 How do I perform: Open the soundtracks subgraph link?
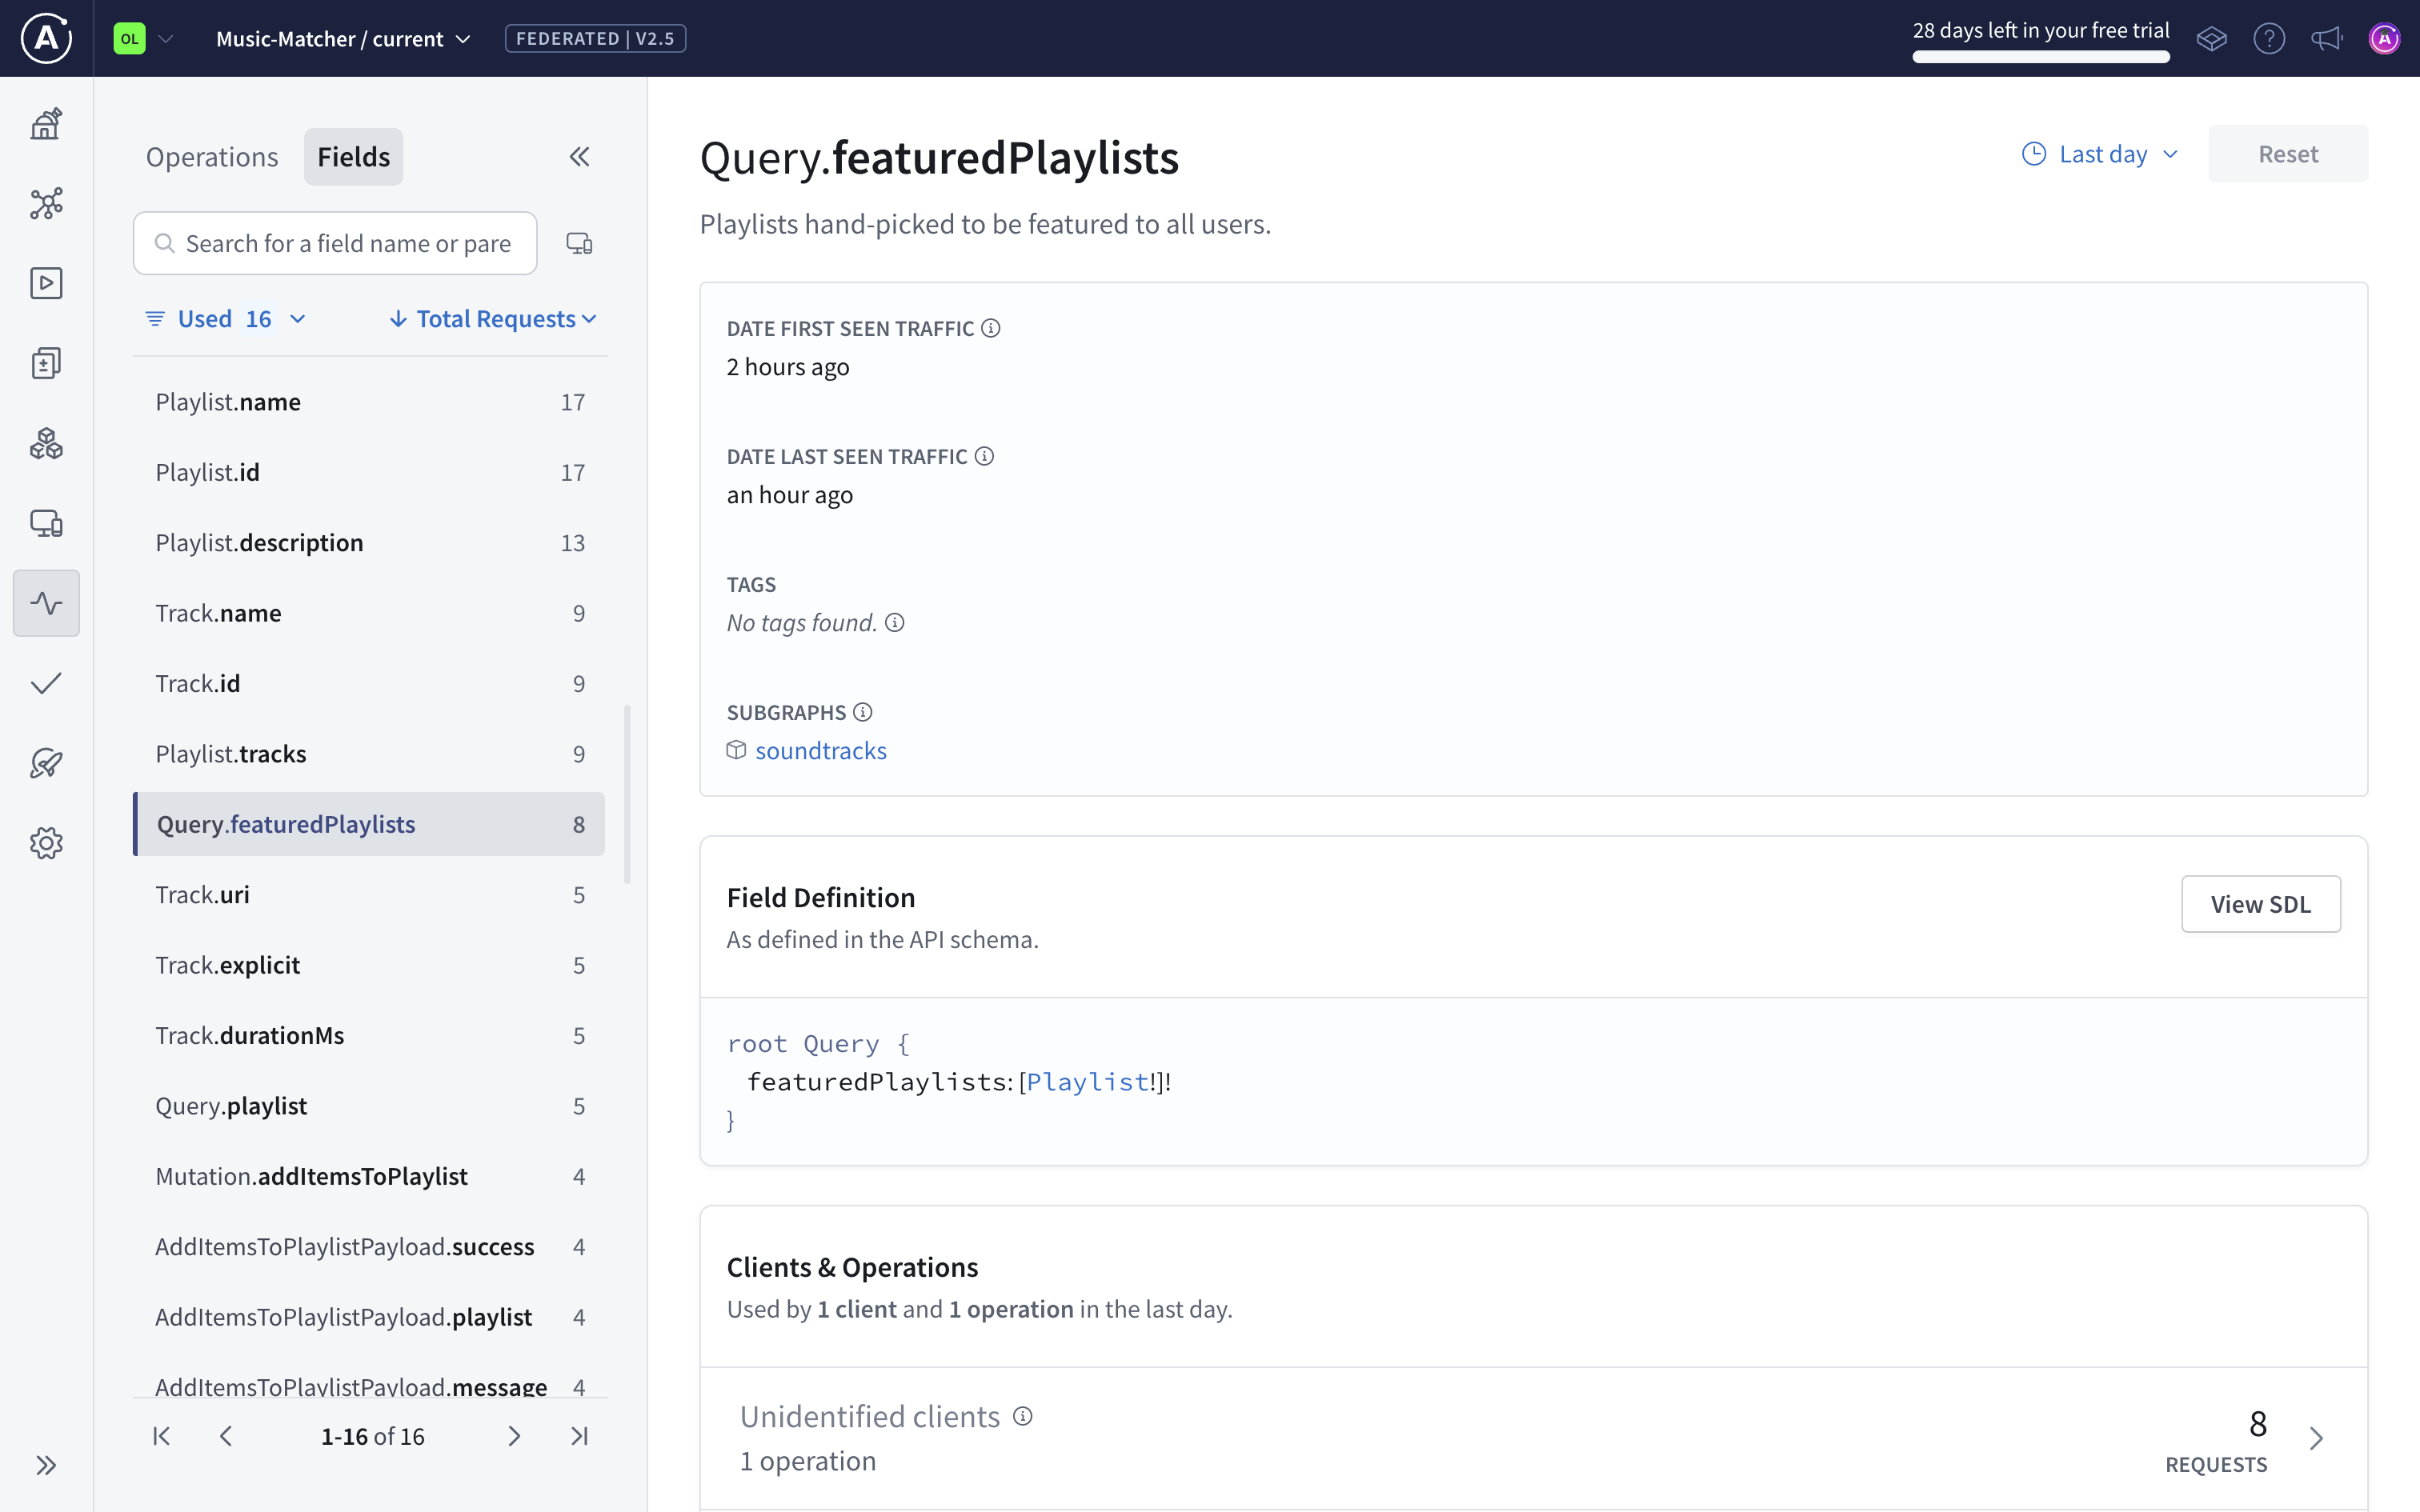pos(821,750)
